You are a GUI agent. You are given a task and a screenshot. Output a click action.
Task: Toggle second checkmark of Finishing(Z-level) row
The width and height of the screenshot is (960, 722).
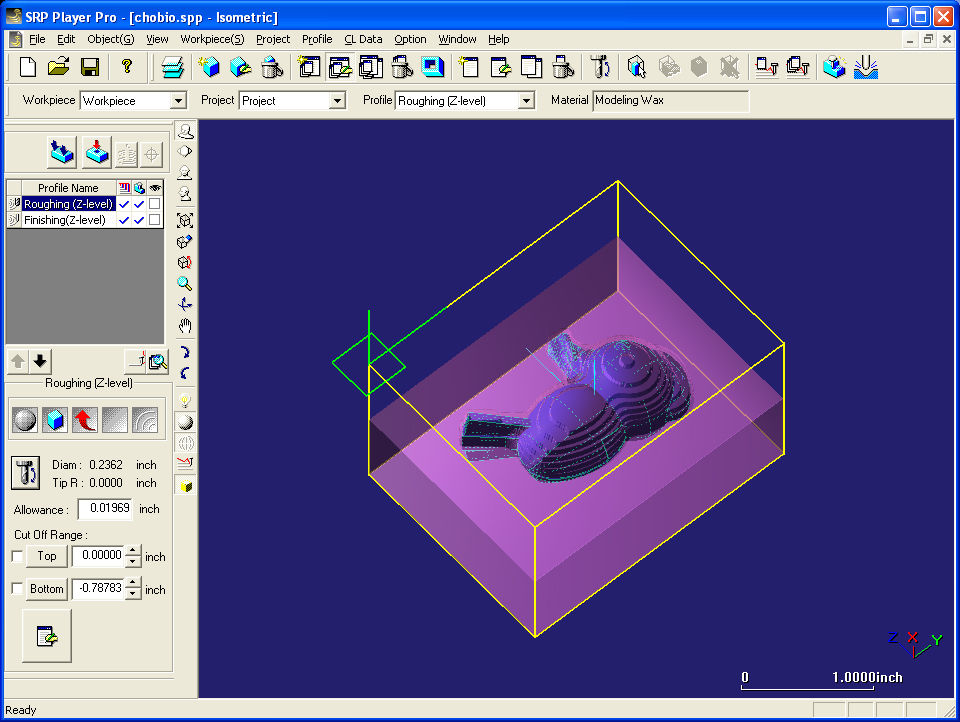[x=139, y=220]
